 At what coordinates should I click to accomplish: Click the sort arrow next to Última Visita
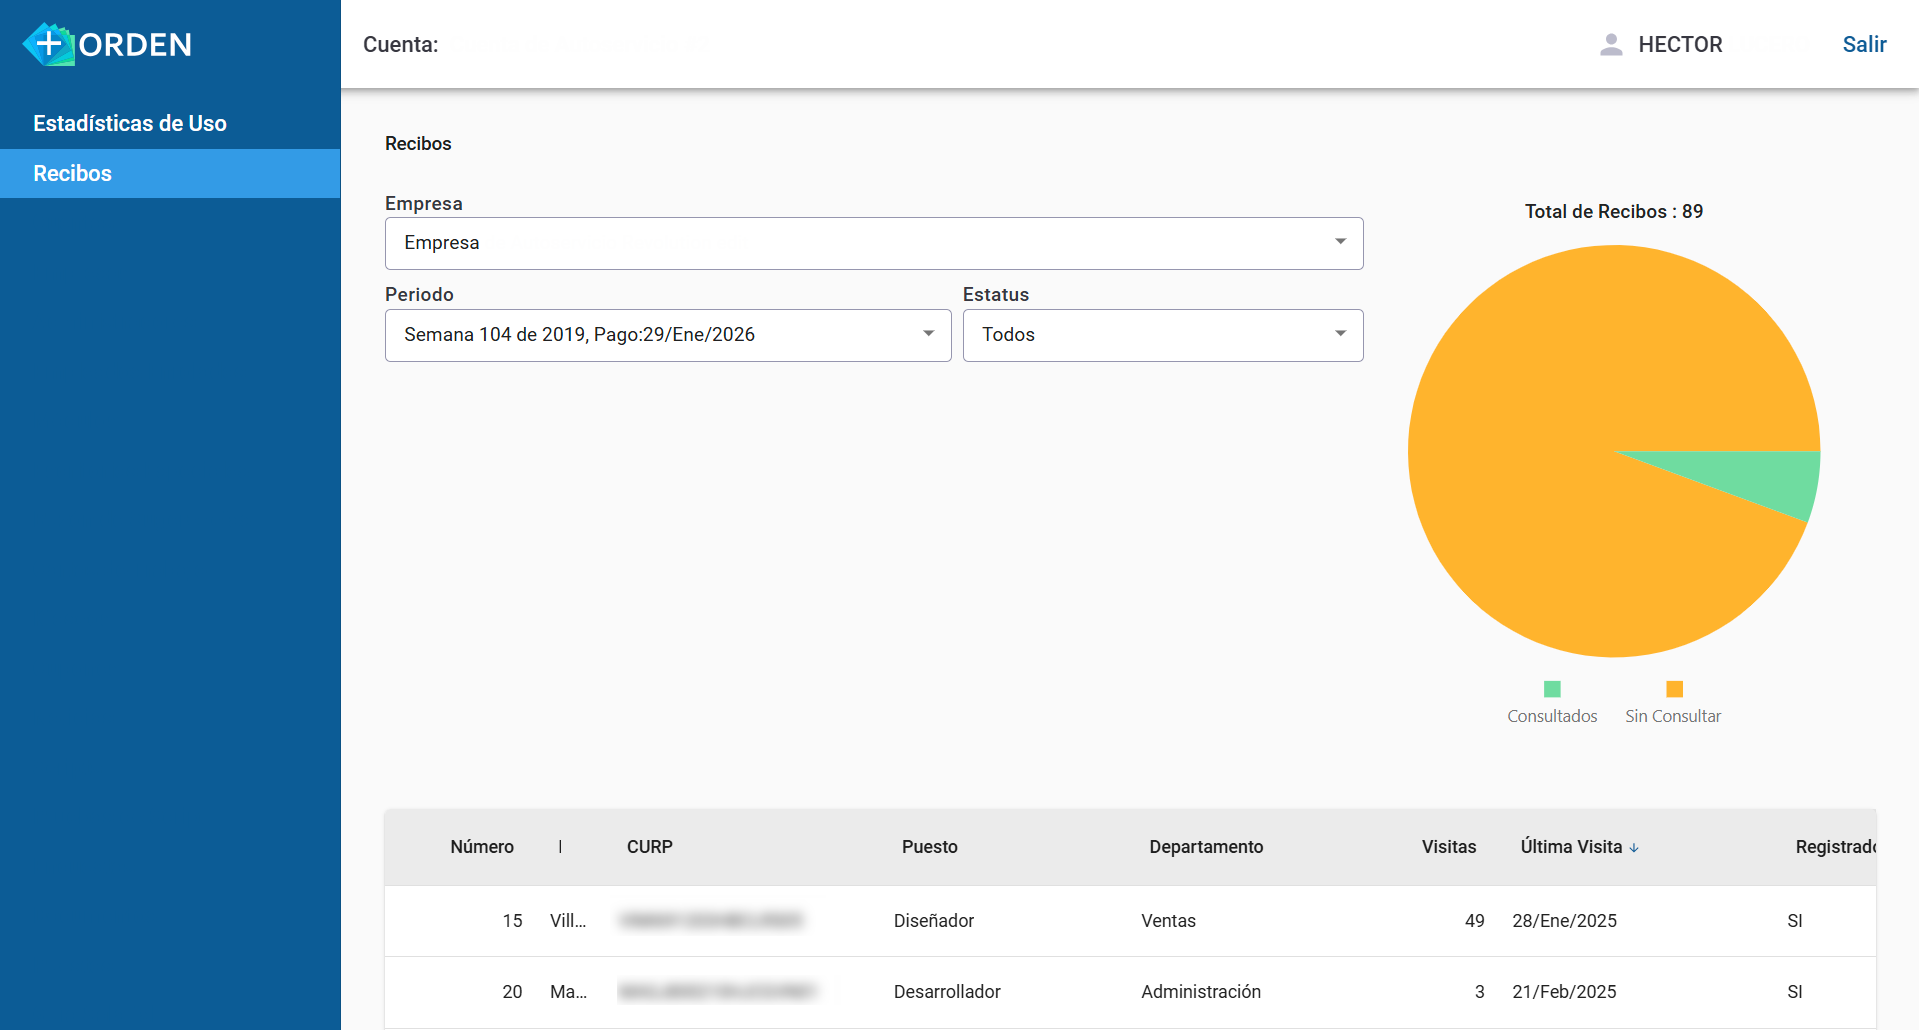tap(1634, 848)
